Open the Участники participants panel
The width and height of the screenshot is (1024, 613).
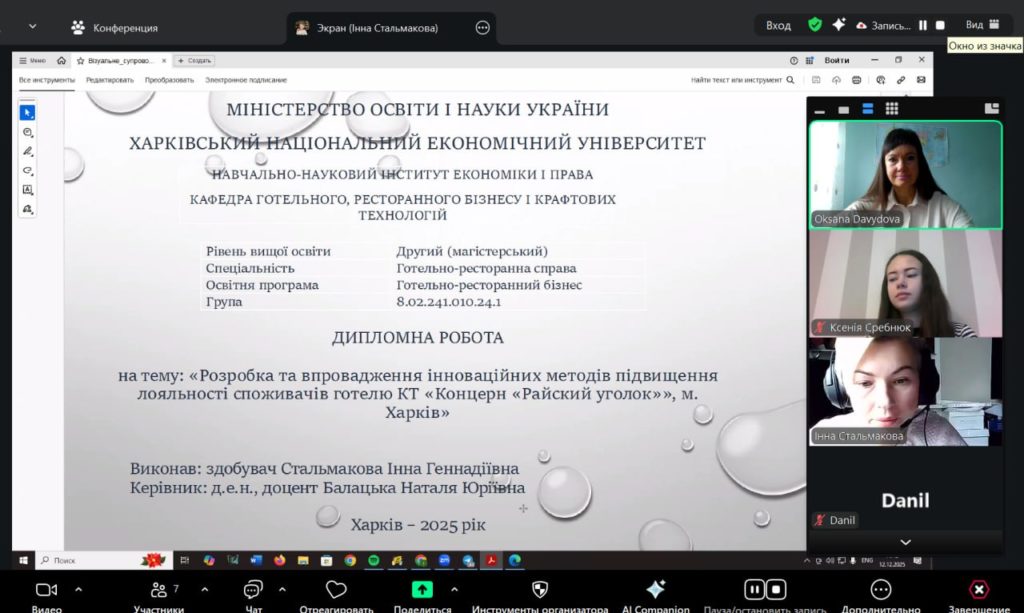pyautogui.click(x=158, y=589)
